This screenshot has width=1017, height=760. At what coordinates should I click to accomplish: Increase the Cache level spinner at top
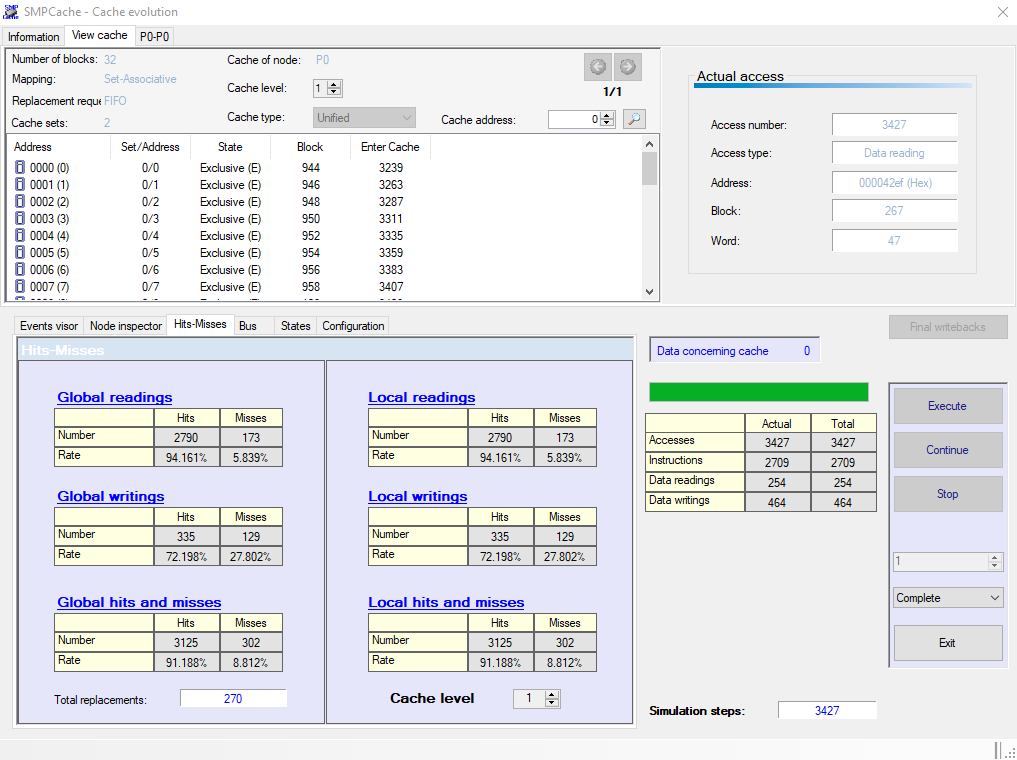coord(335,84)
